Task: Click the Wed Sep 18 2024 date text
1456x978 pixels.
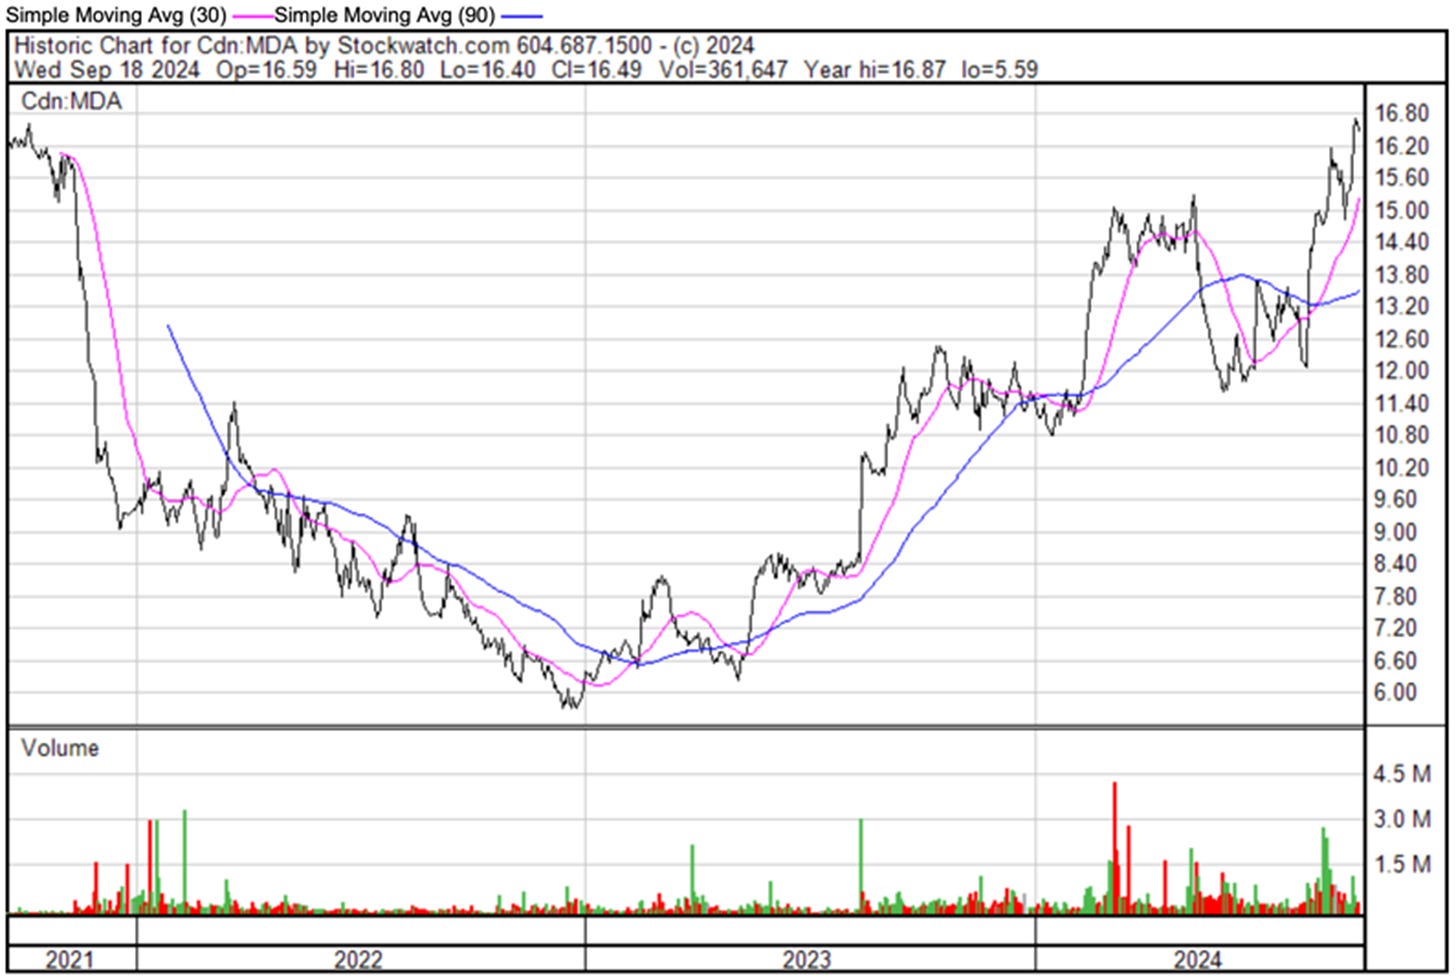Action: 106,70
